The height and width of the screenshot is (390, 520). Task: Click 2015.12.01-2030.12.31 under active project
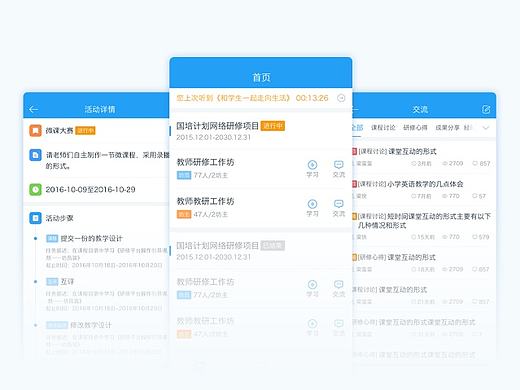point(213,137)
